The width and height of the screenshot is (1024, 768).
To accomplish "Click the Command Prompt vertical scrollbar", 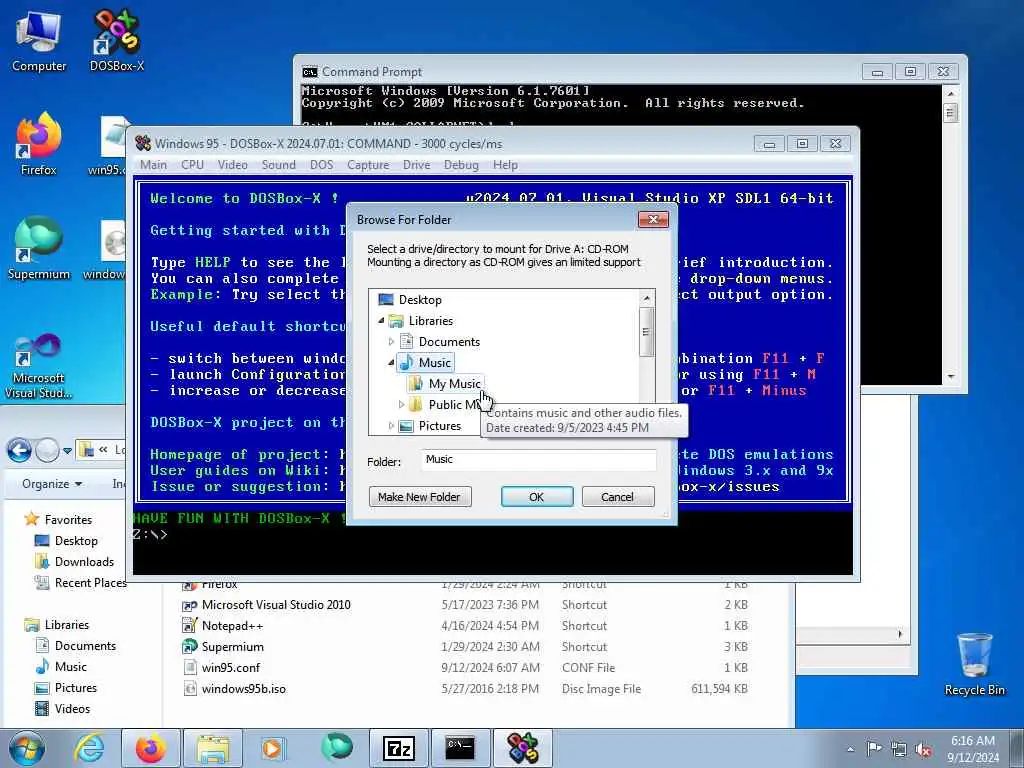I will click(x=951, y=235).
